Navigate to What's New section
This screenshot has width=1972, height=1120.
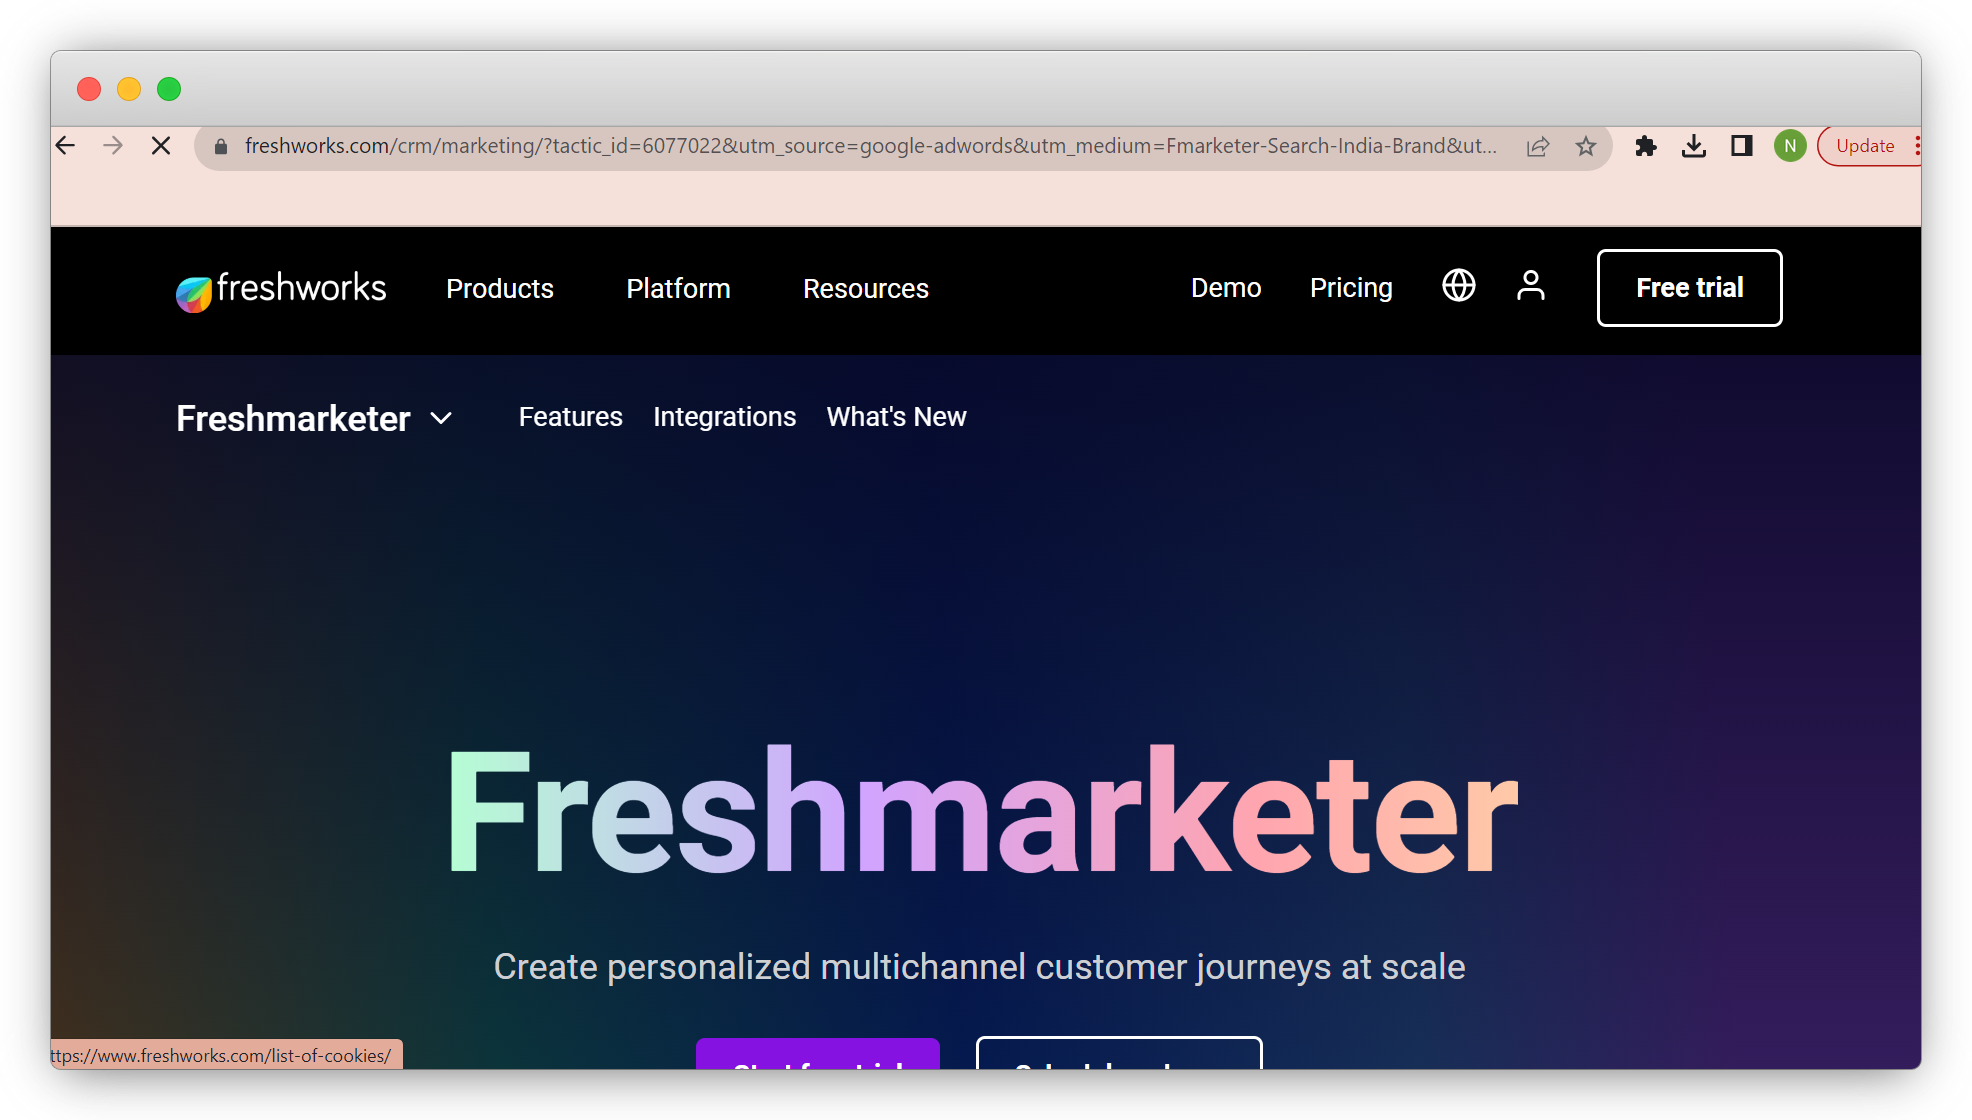[895, 417]
